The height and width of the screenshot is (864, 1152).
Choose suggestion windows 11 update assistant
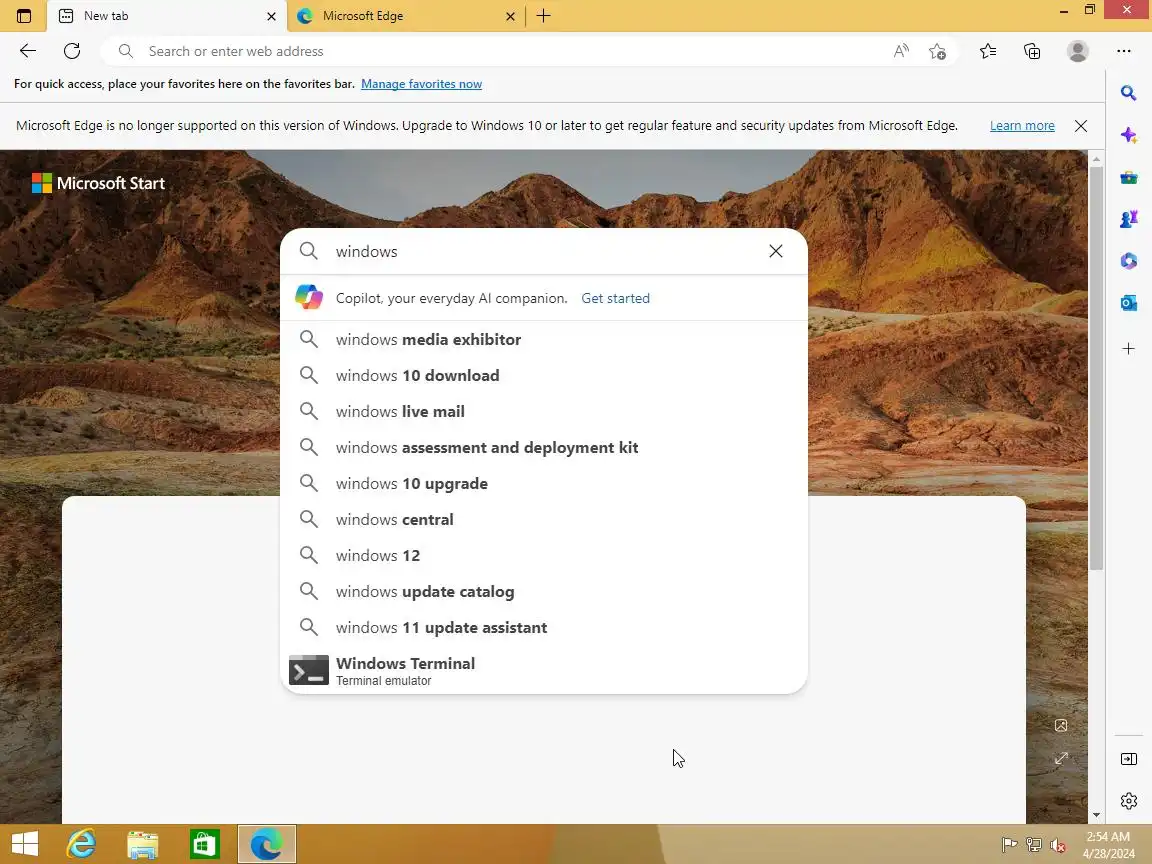coord(544,627)
